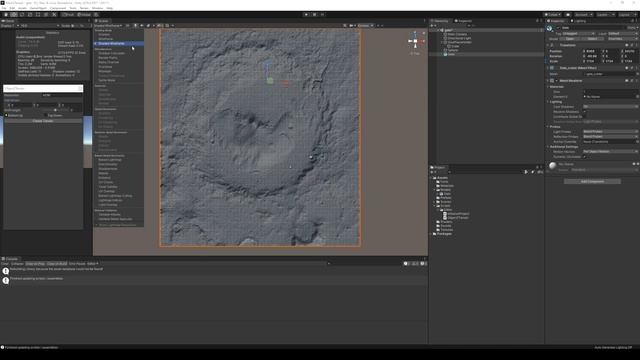The height and width of the screenshot is (360, 640).
Task: Open the File menu
Action: pyautogui.click(x=4, y=8)
